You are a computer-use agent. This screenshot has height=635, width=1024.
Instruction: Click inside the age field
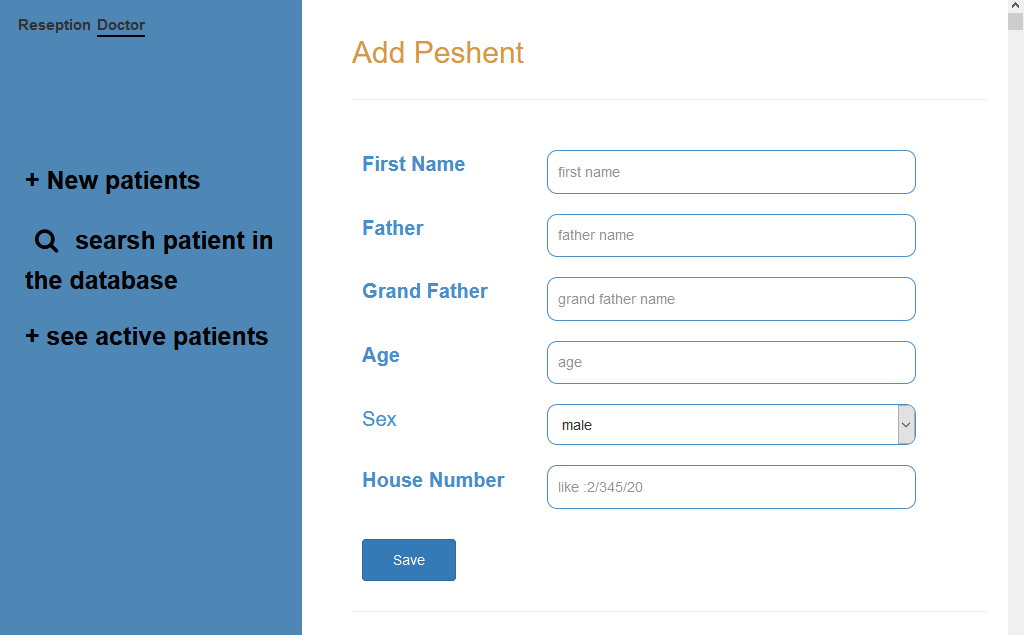point(731,362)
